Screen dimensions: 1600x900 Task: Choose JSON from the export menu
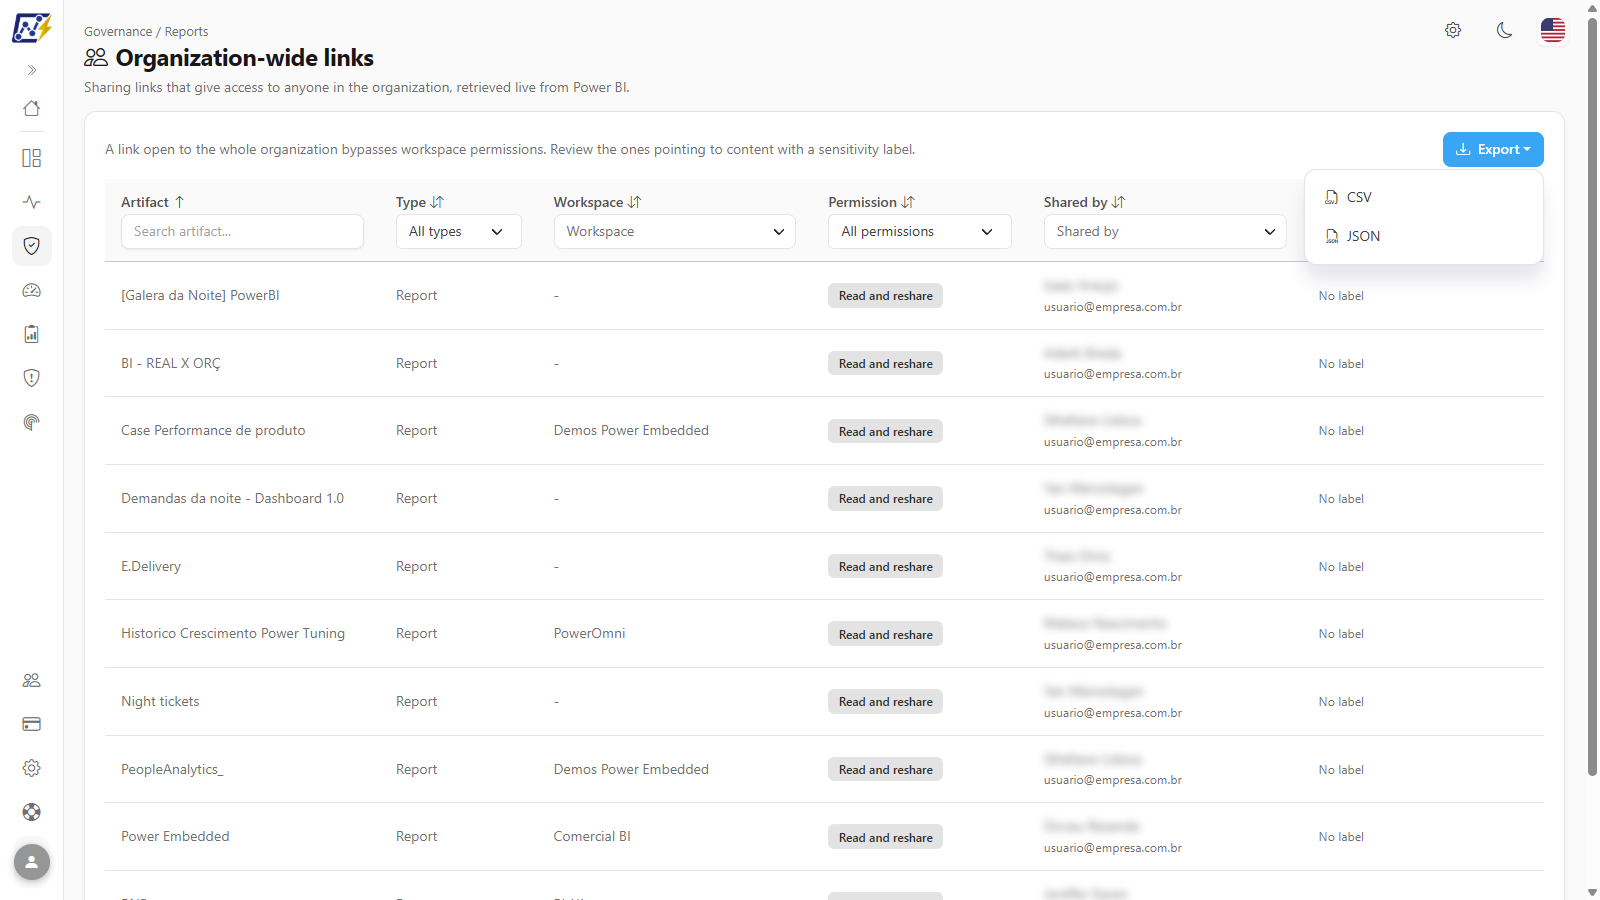coord(1424,236)
